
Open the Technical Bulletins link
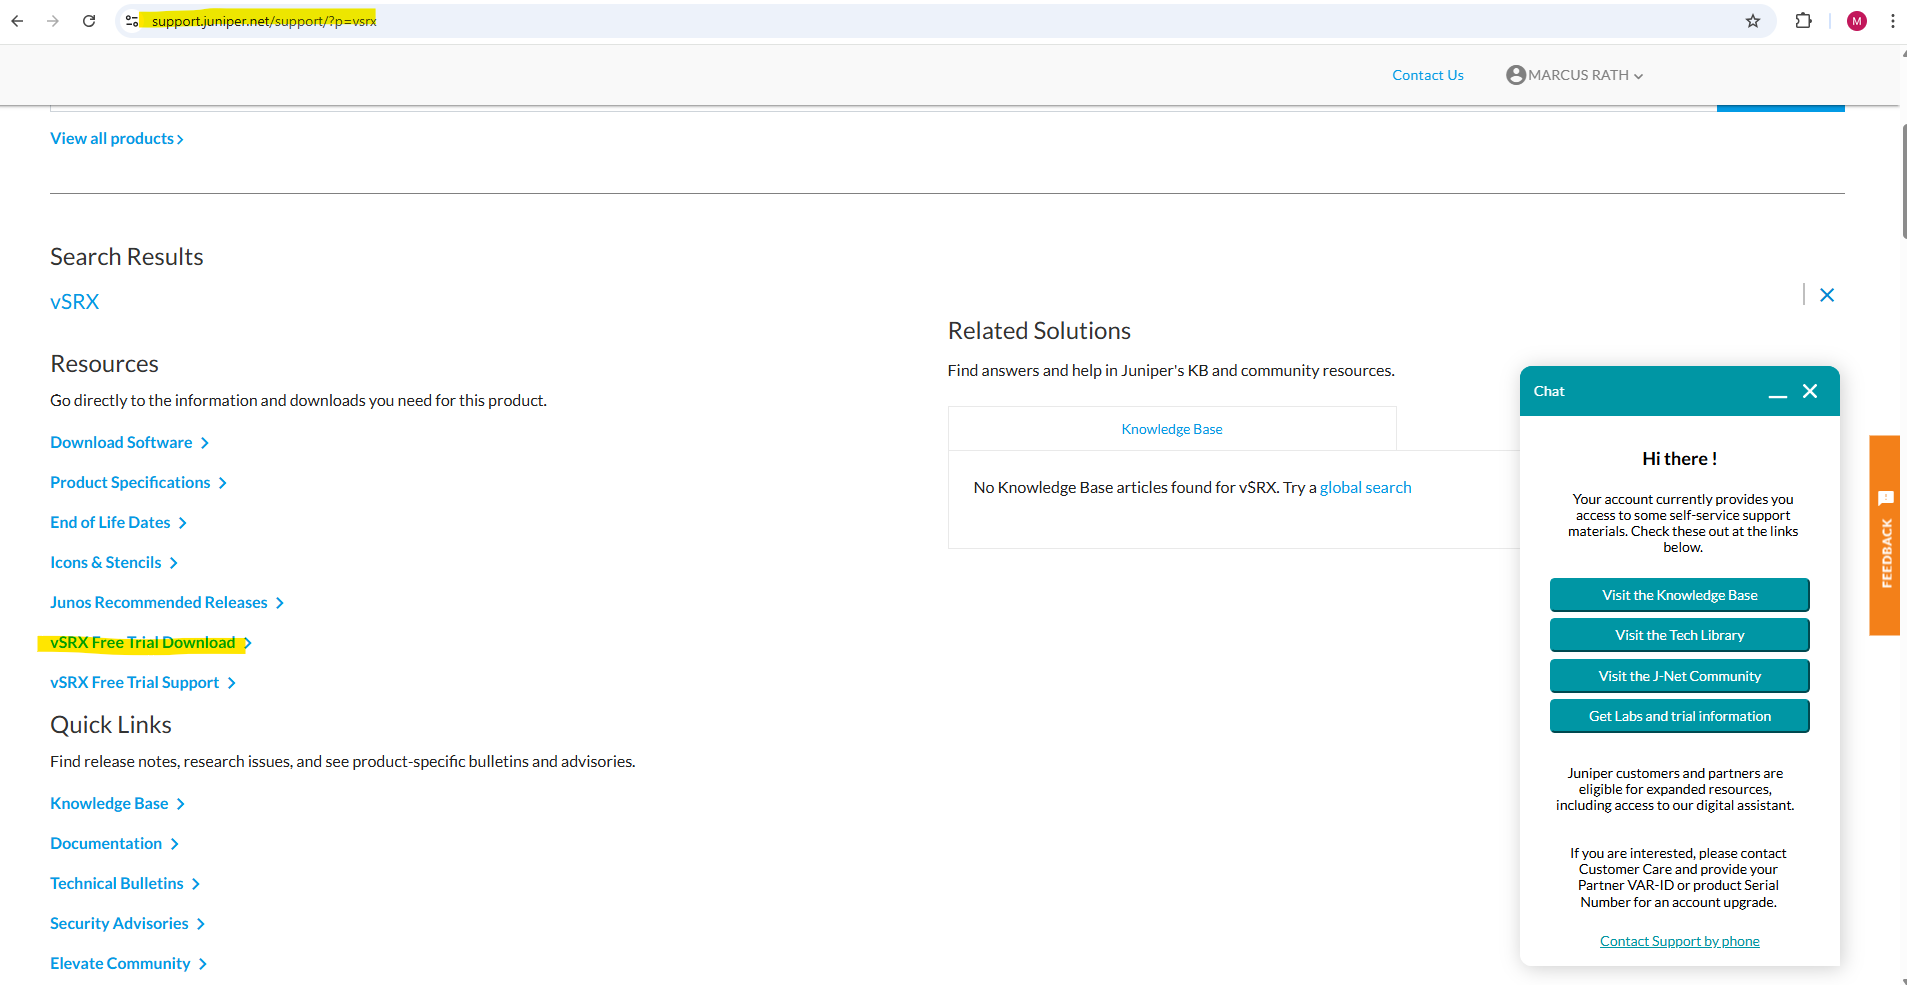pos(125,884)
